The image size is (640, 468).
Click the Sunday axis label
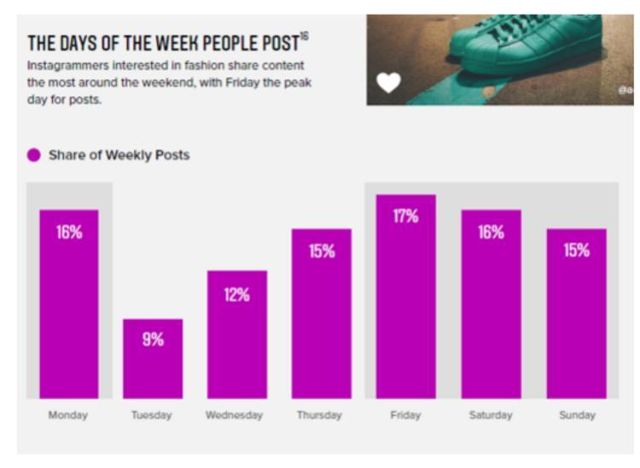pos(576,414)
